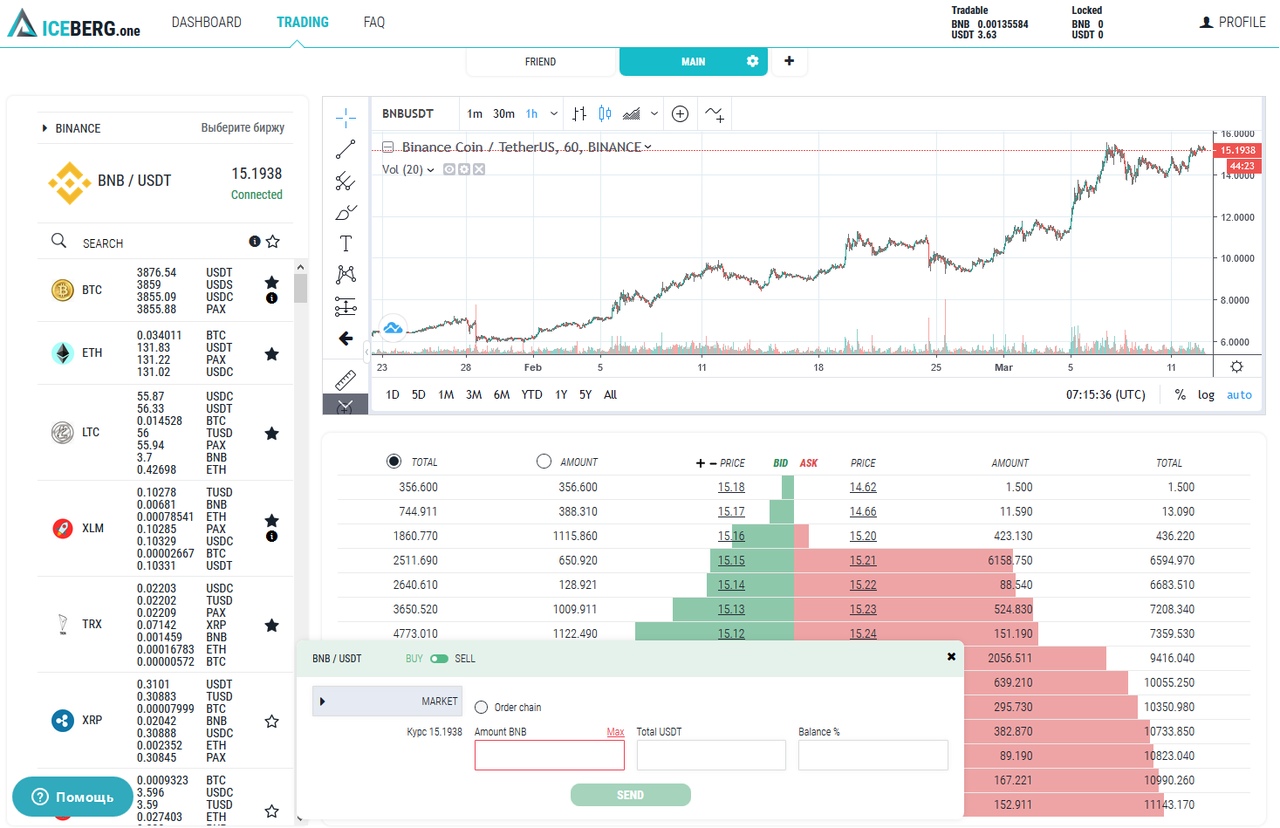Viewport: 1280px width, 828px height.
Task: Open the TRADING page
Action: [x=303, y=22]
